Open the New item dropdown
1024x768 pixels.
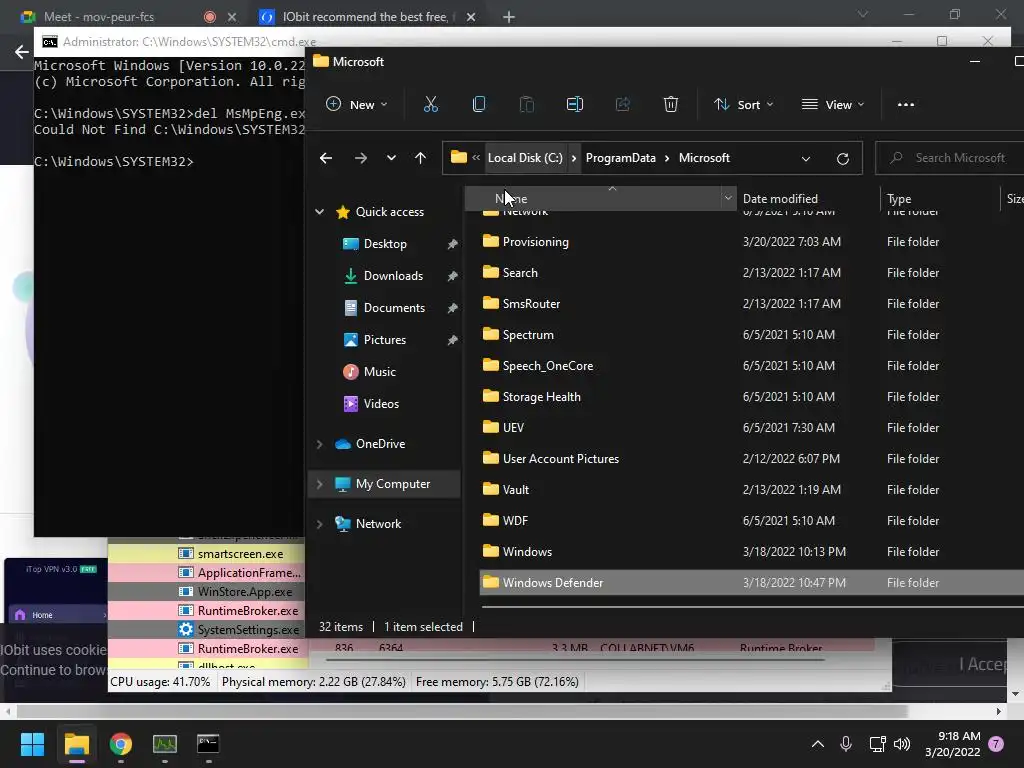357,104
